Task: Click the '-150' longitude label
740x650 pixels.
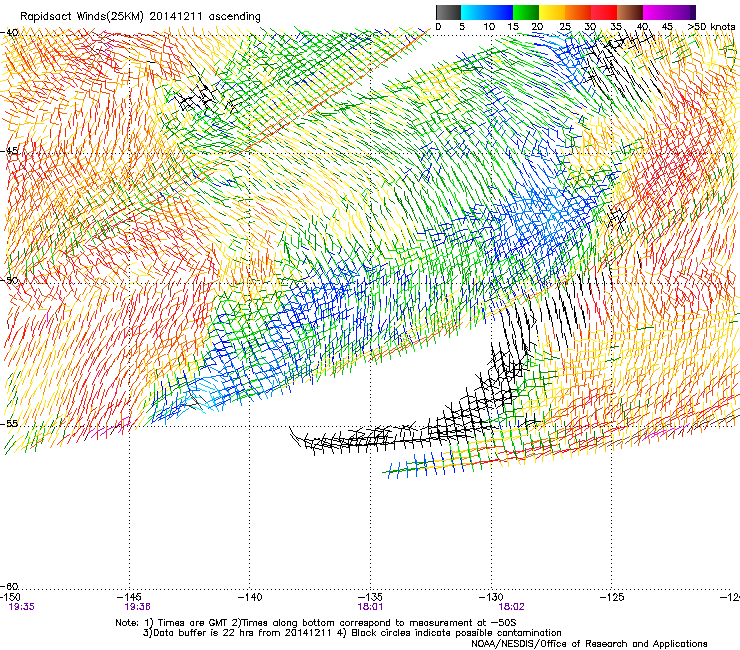Action: tap(10, 597)
